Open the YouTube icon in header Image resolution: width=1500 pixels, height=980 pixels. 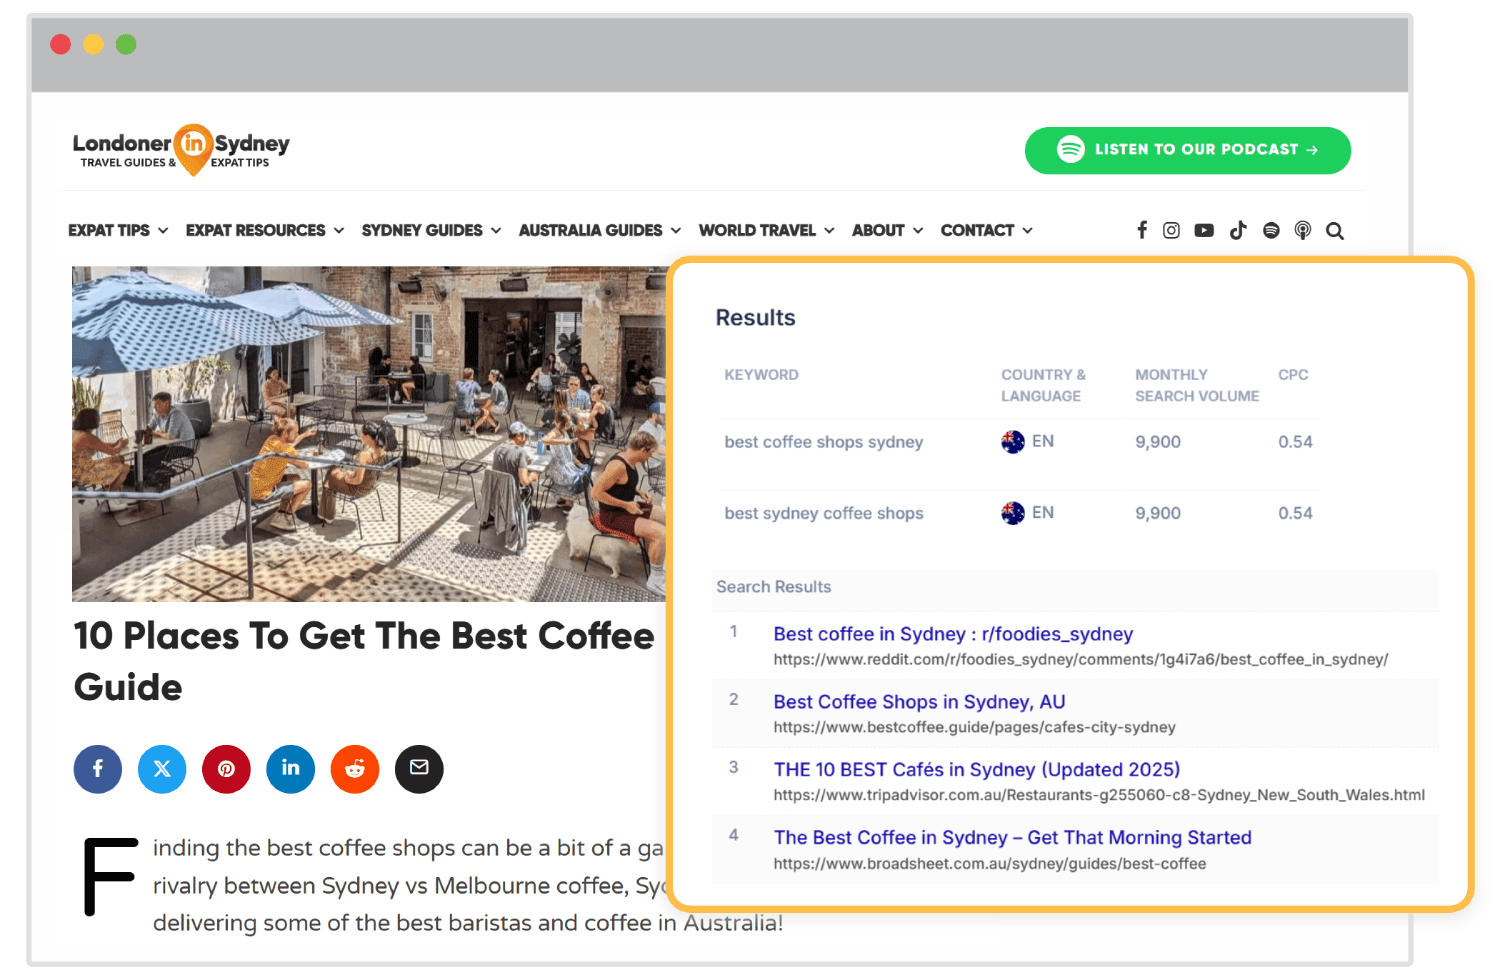1204,230
